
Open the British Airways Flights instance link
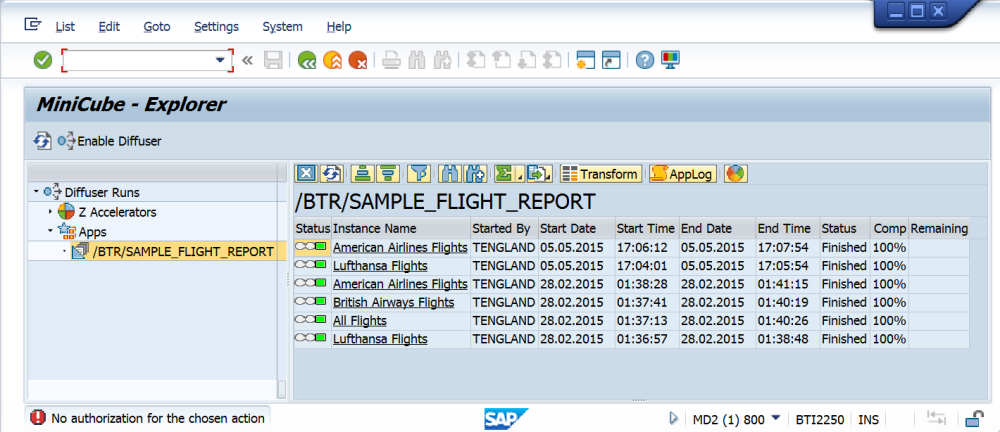pos(393,302)
